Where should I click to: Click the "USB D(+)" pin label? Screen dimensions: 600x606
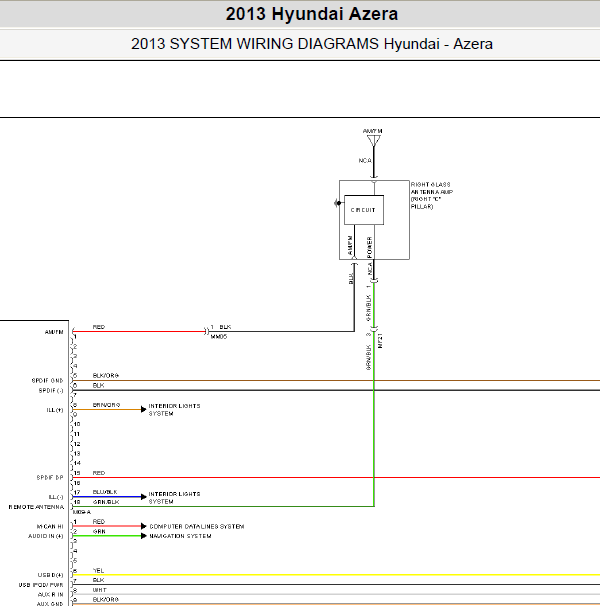tap(50, 575)
